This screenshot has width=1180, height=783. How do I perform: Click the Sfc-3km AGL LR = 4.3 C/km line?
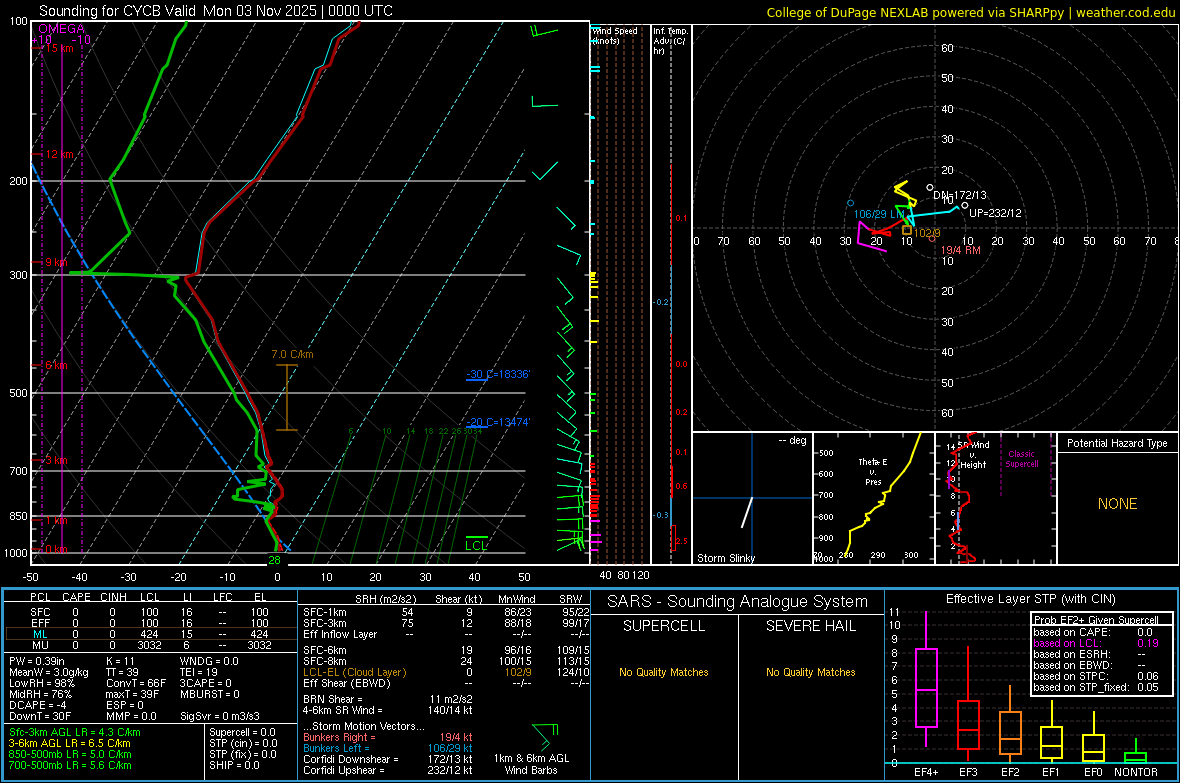click(x=75, y=732)
